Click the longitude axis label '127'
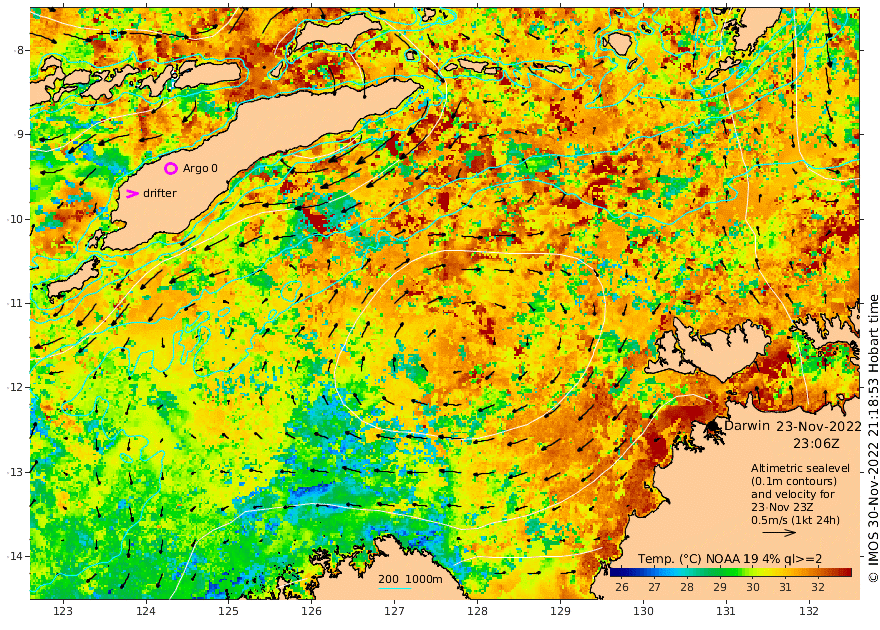Viewport: 880px width, 630px height. [395, 611]
